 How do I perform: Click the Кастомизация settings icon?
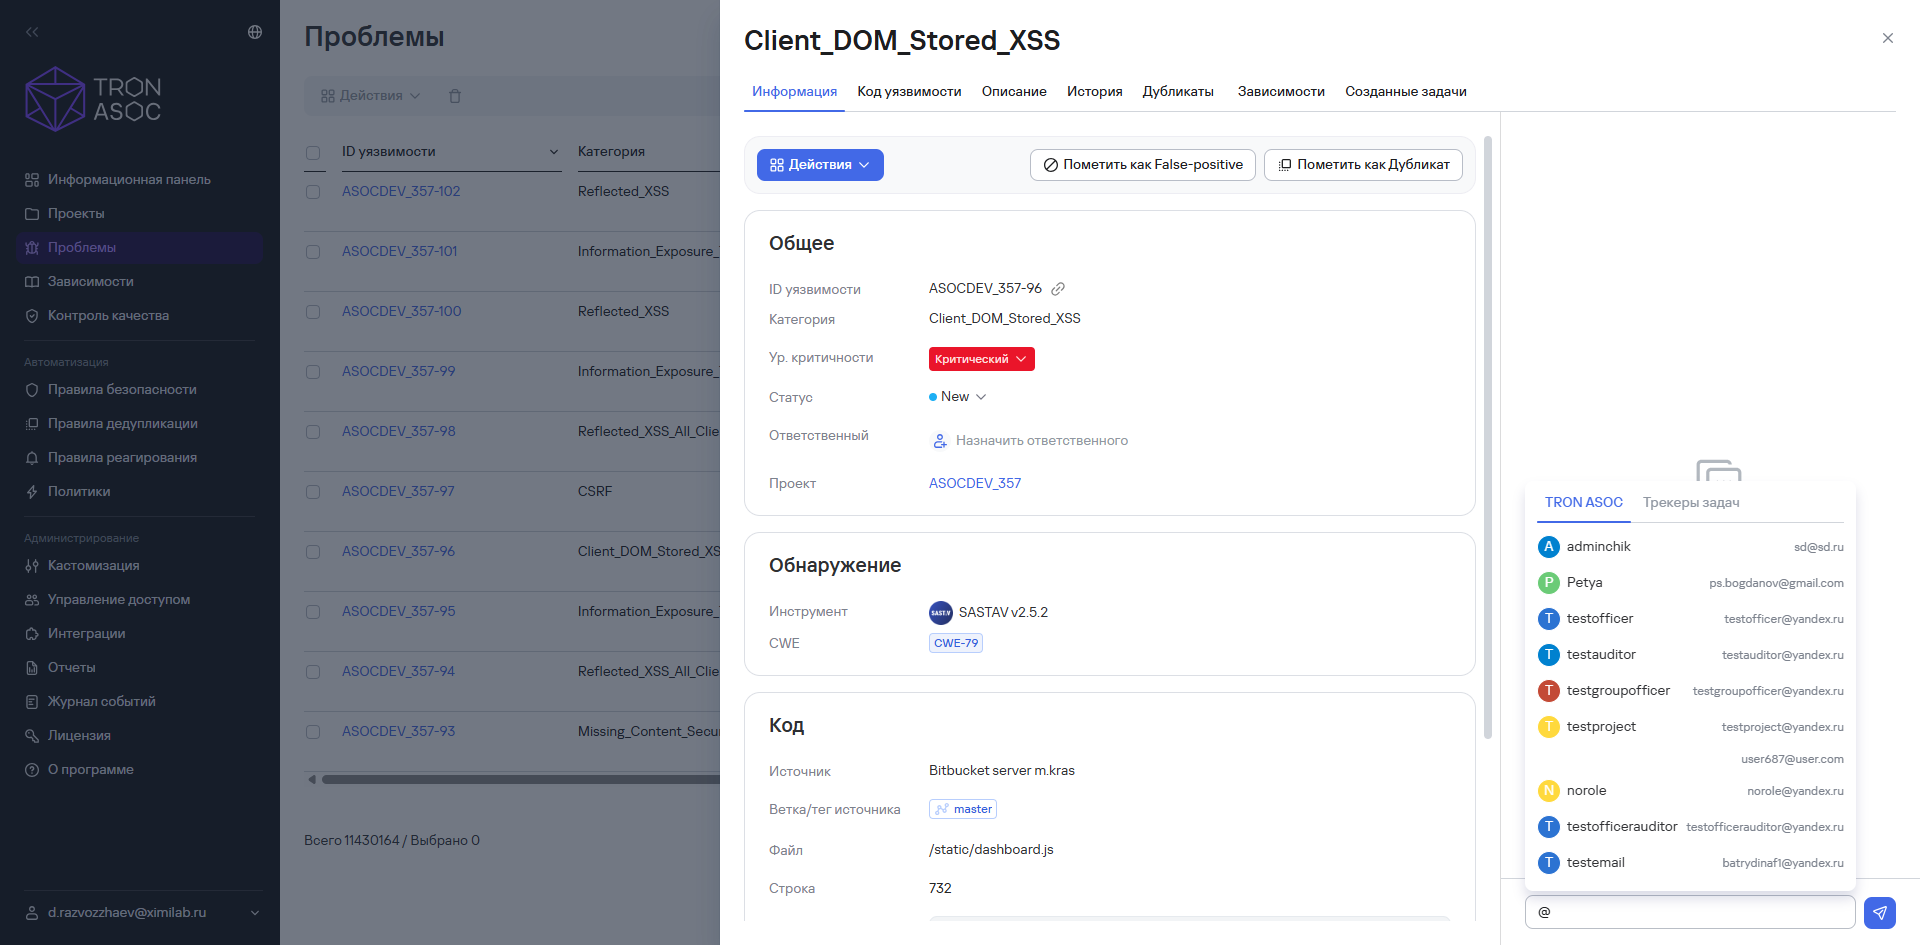coord(32,566)
